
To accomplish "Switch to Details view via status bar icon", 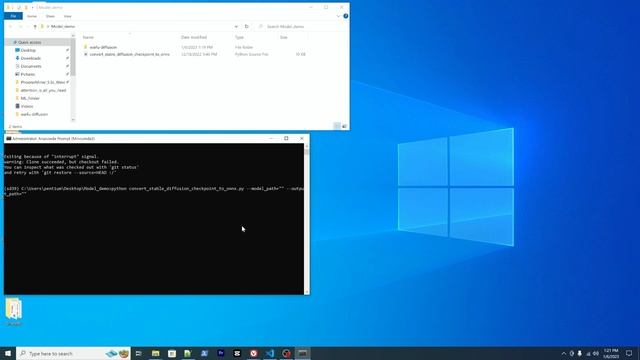I will [x=337, y=126].
